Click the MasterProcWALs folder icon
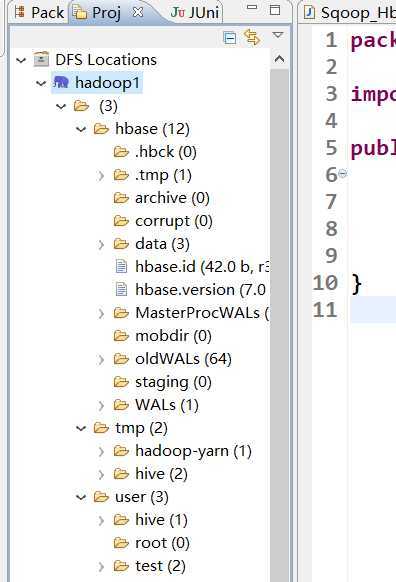This screenshot has height=582, width=396. [121, 313]
